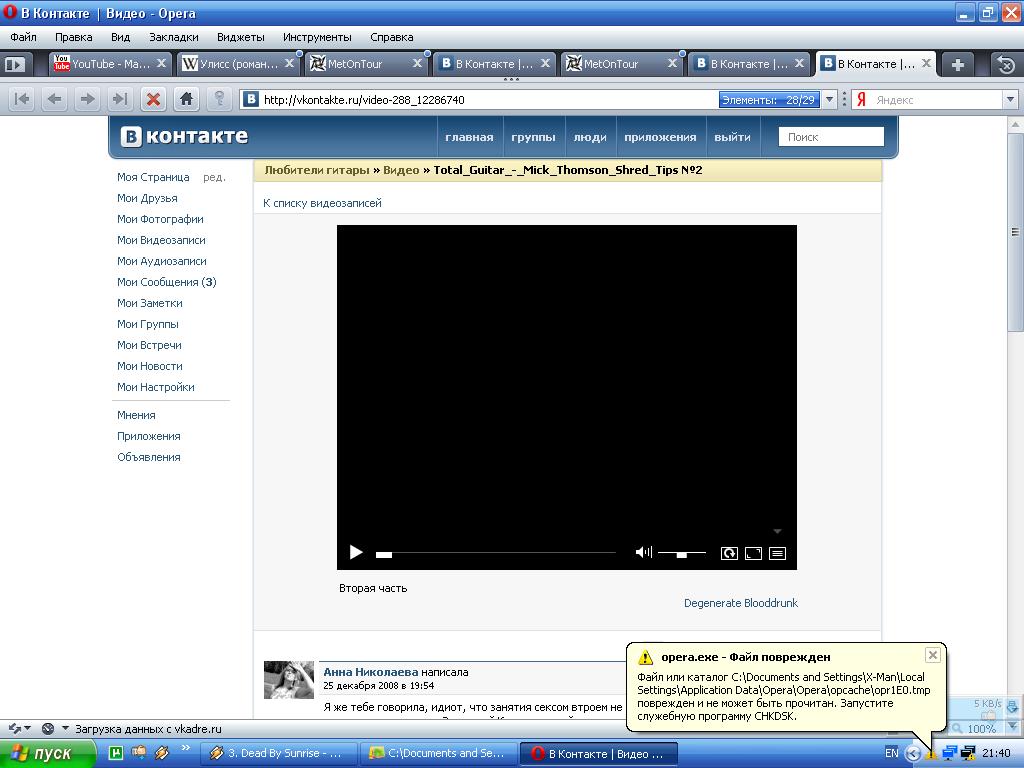Image resolution: width=1024 pixels, height=768 pixels.
Task: Click the Opera Home toolbar button
Action: tap(186, 99)
